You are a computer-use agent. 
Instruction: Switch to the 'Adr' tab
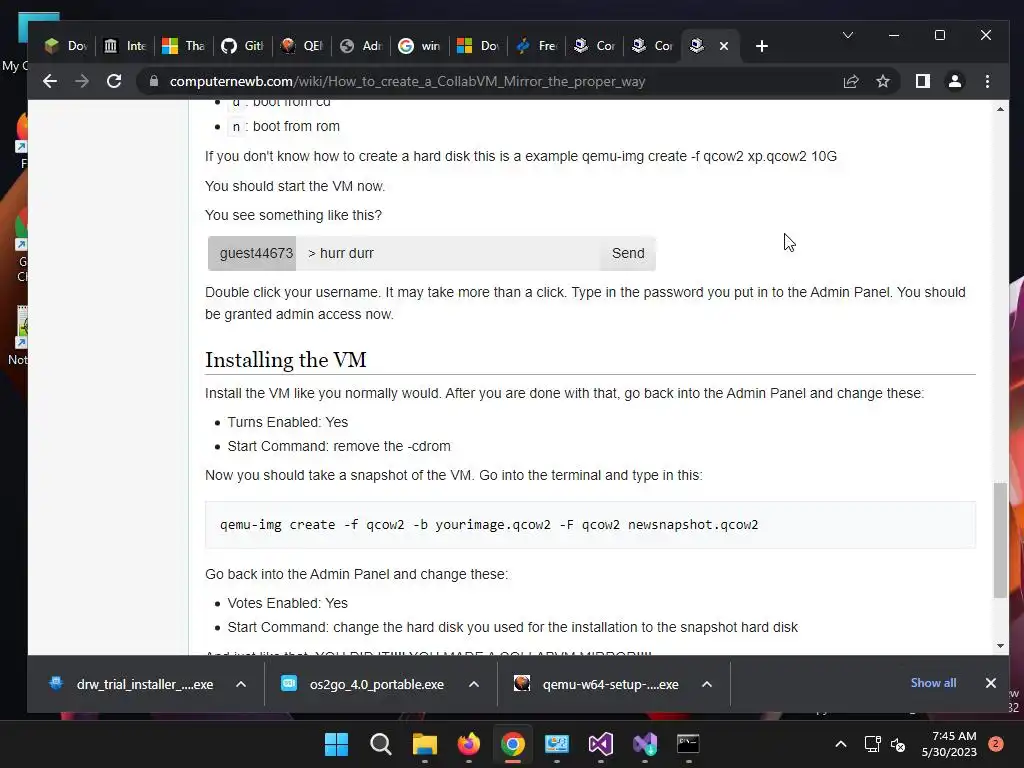point(360,46)
